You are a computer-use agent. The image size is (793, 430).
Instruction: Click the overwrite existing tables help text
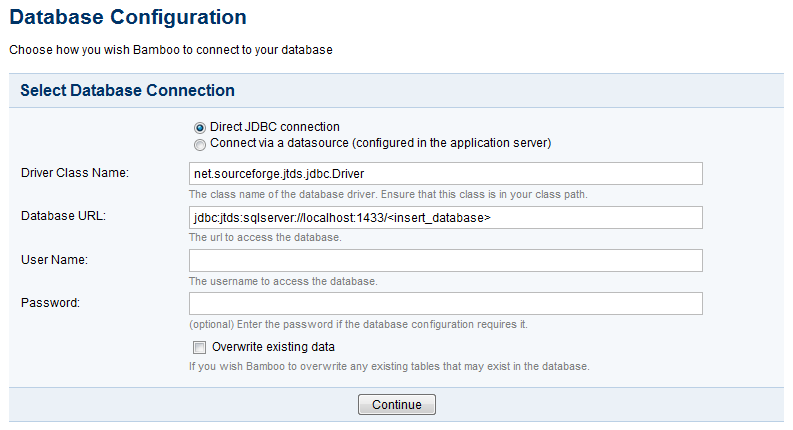[389, 367]
